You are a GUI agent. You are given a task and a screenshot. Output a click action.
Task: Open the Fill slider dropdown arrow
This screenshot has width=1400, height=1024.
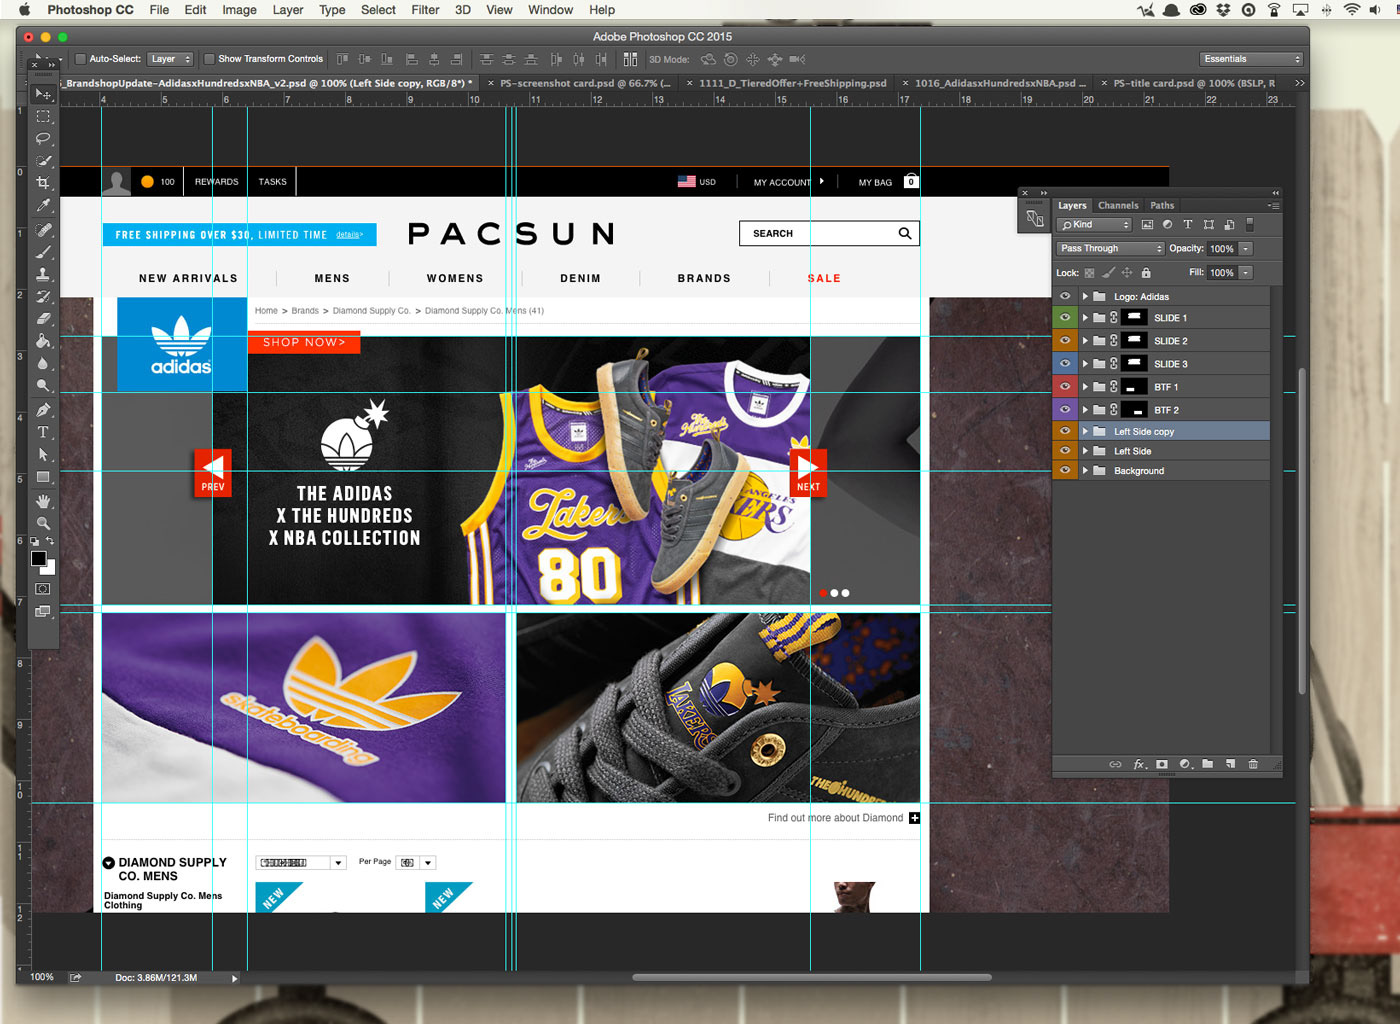click(1246, 273)
